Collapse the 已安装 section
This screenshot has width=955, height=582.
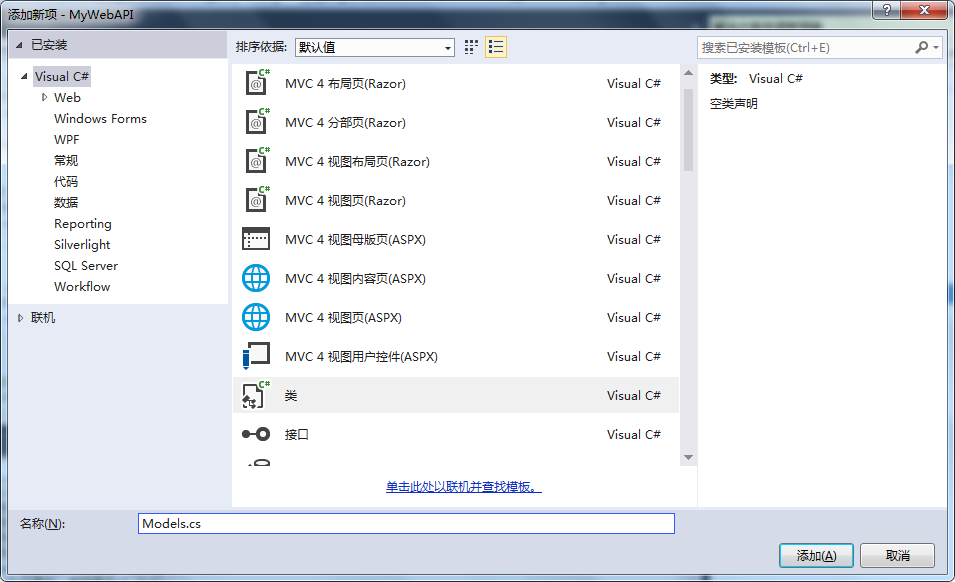(x=19, y=45)
